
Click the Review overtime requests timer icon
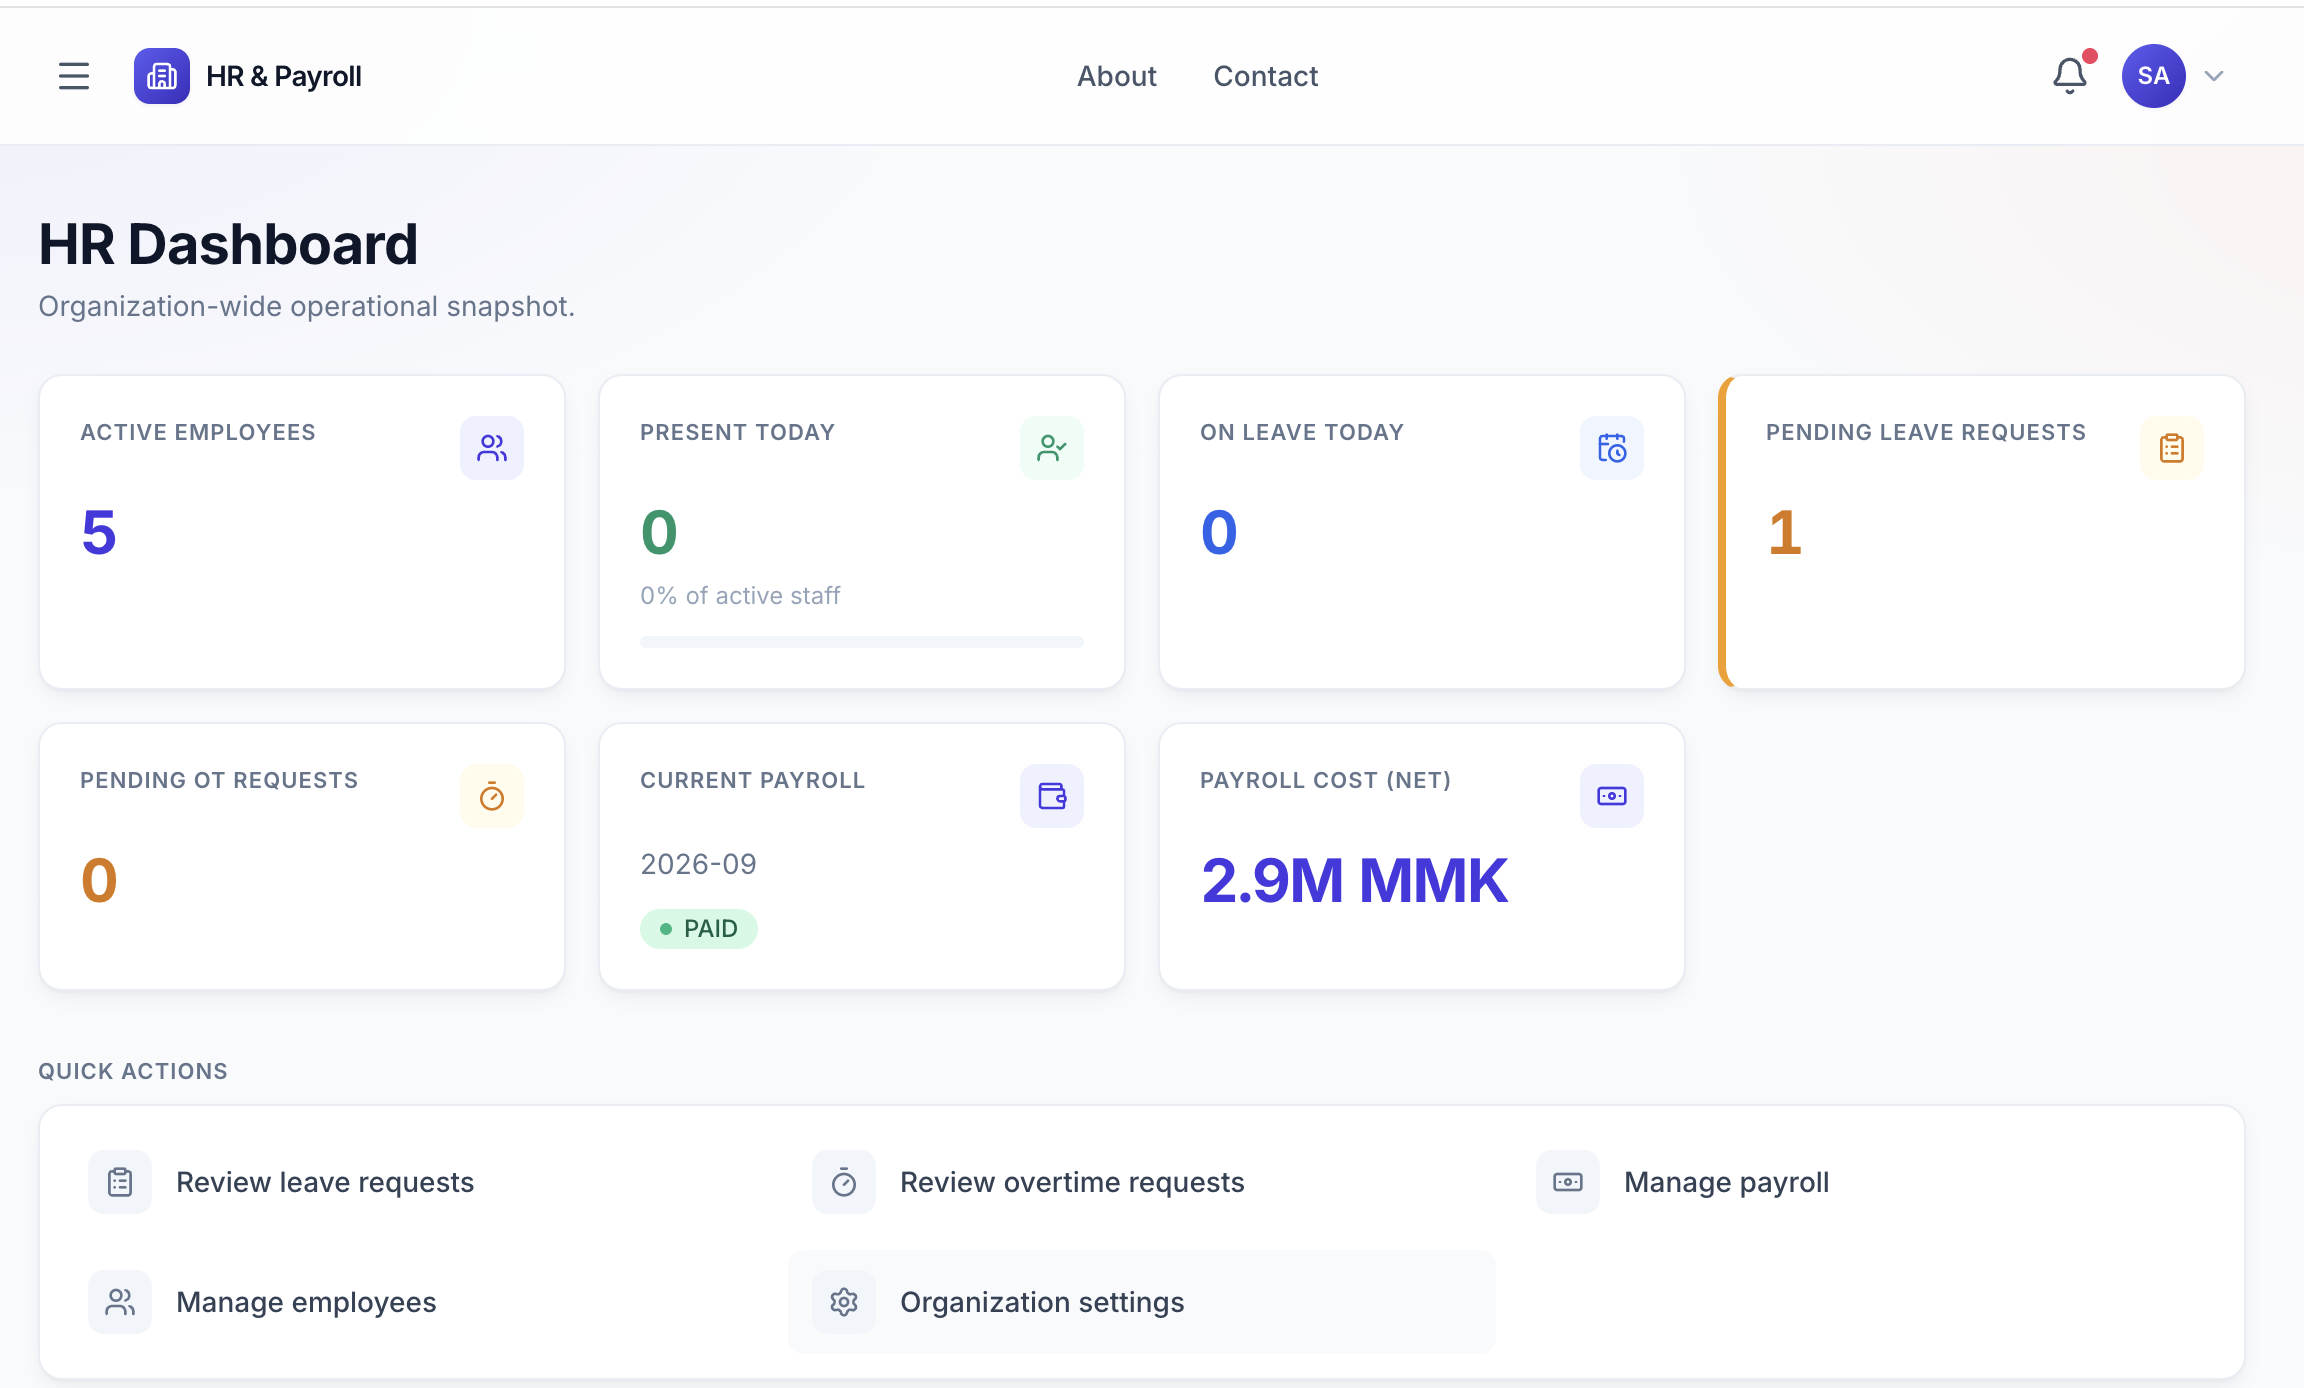[x=844, y=1182]
